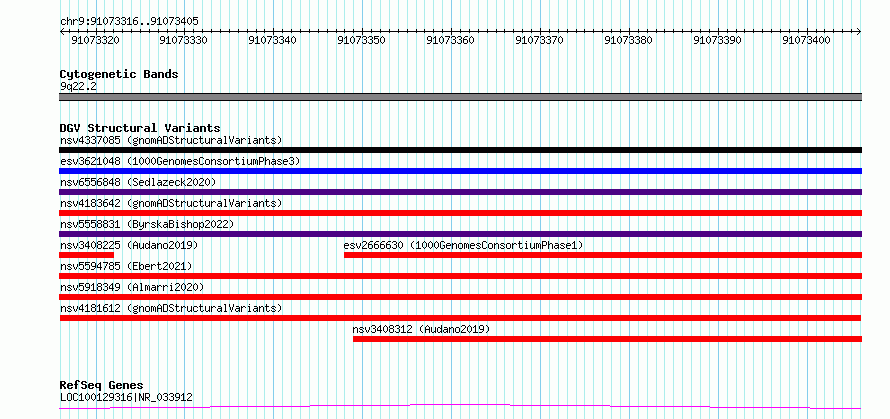Click the short red nsv3408225 variant bar
This screenshot has height=419, width=890.
tap(87, 255)
